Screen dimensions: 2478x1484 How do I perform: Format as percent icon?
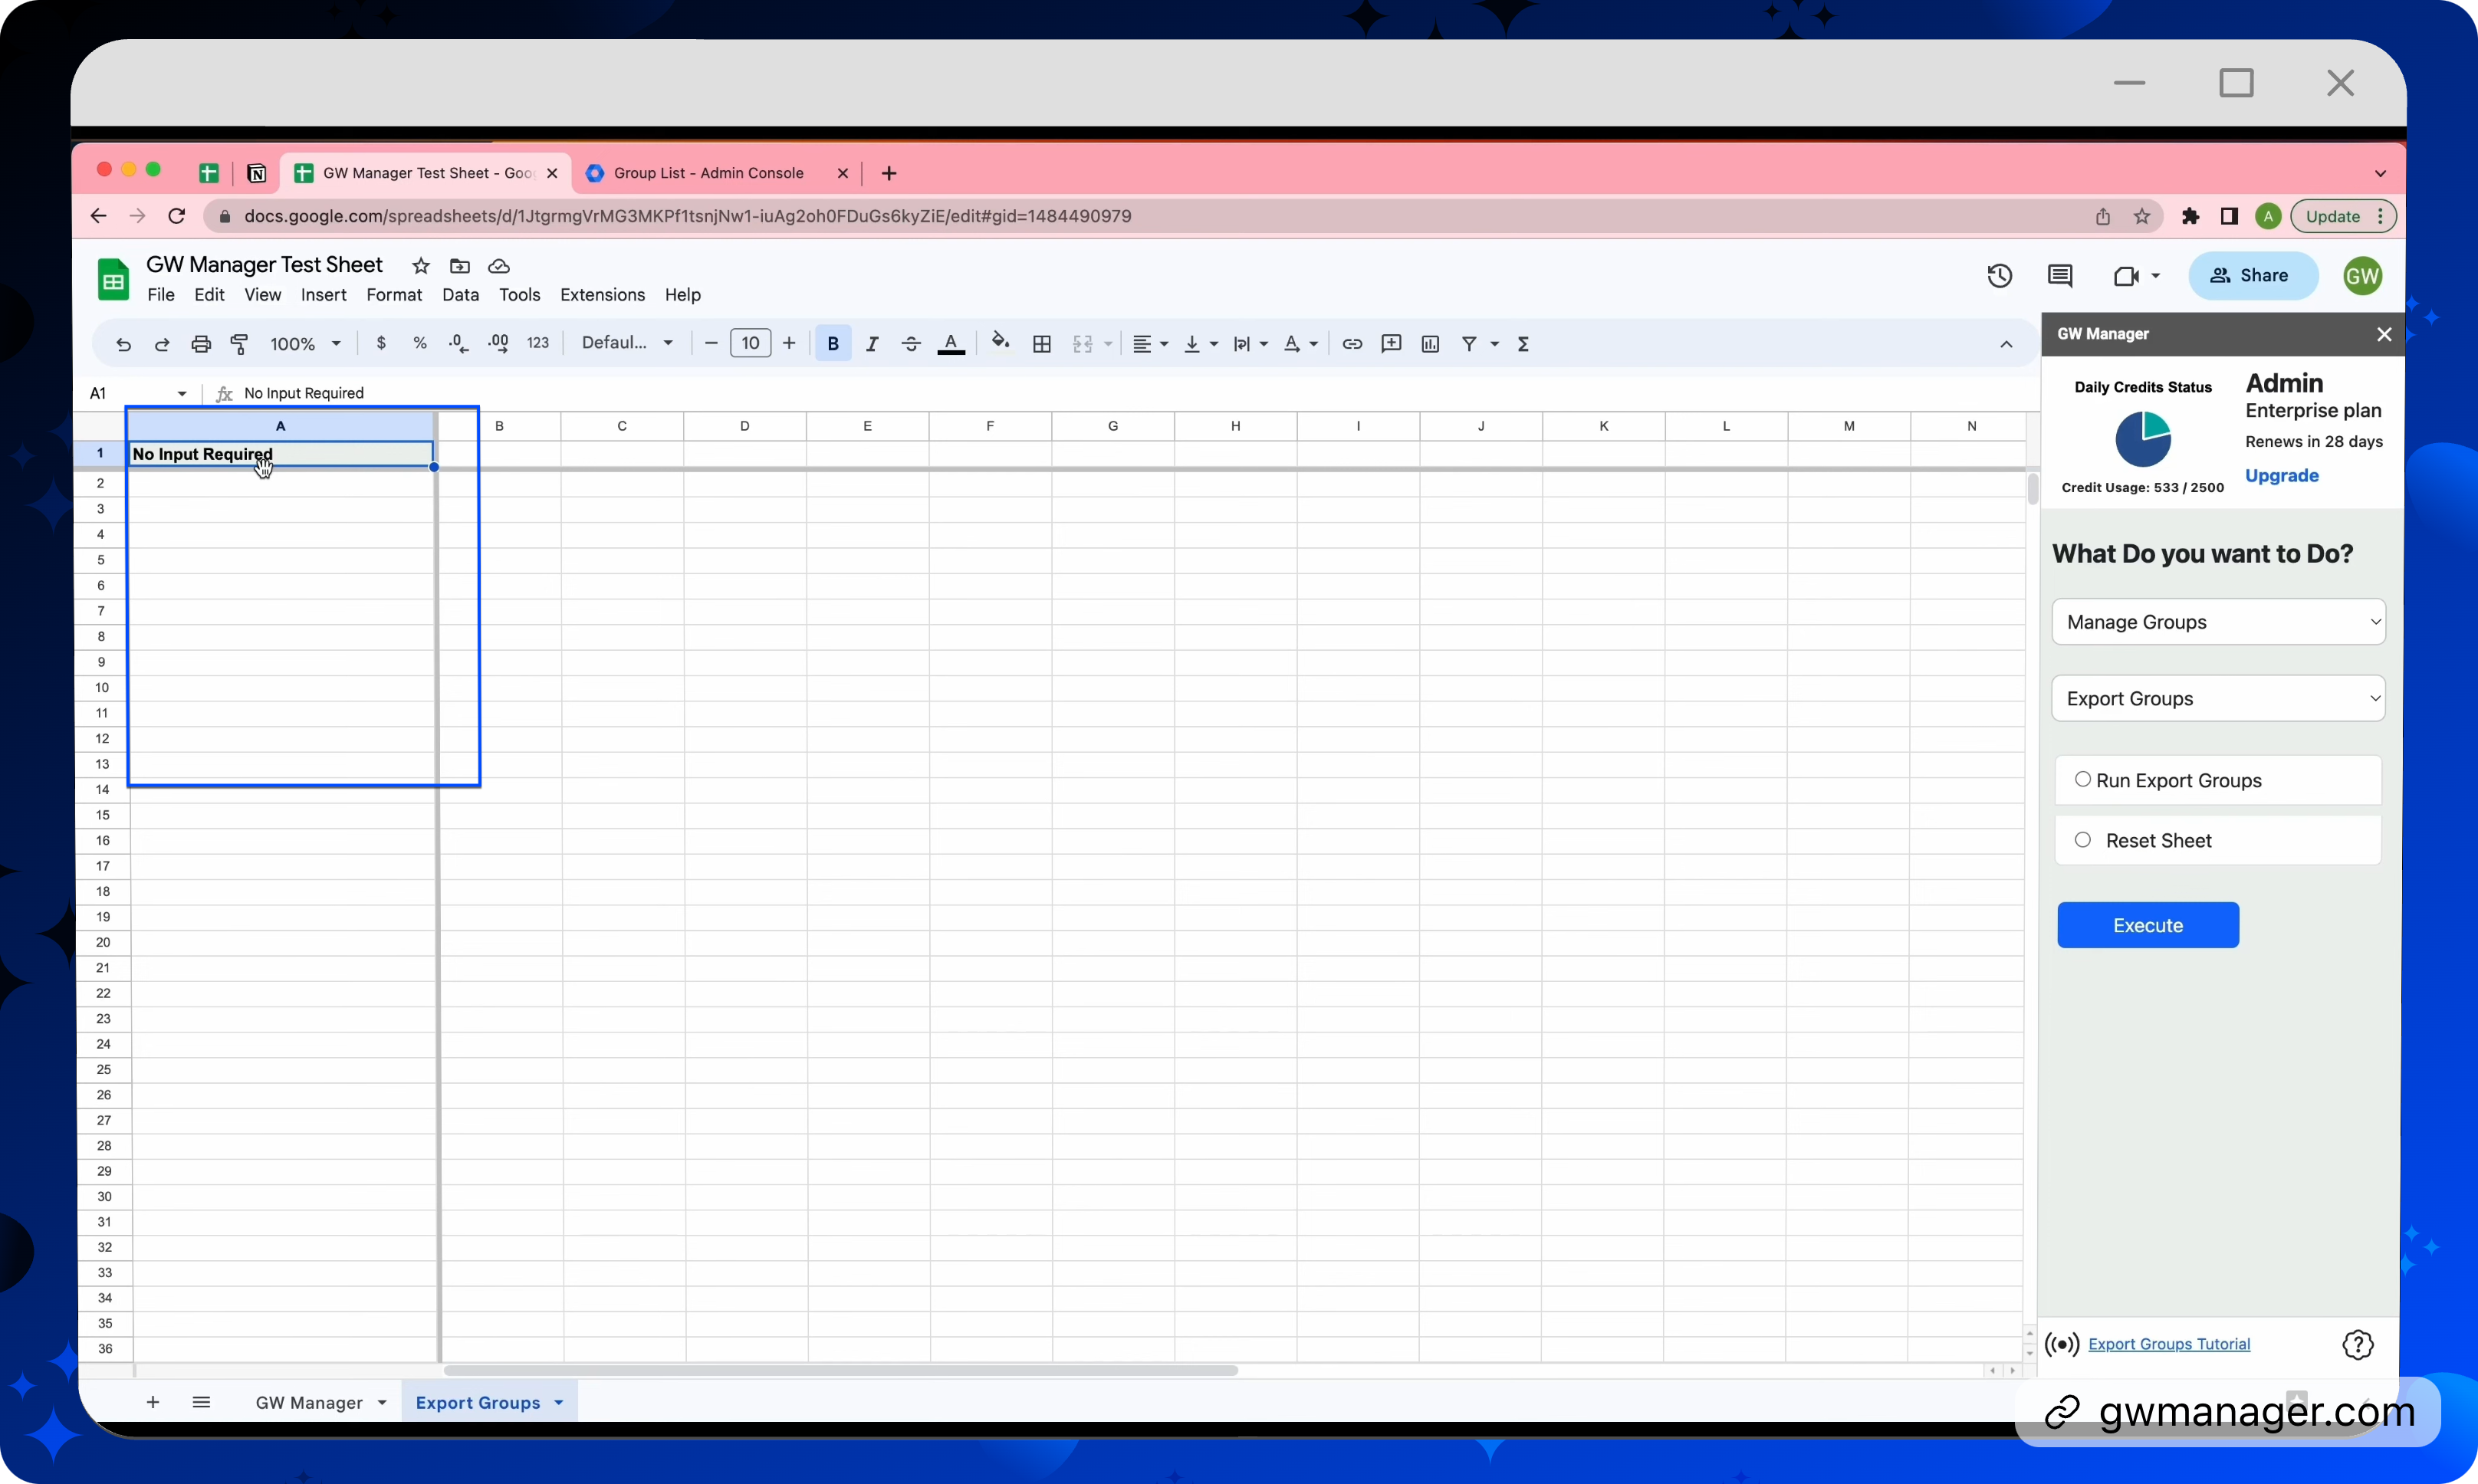pyautogui.click(x=420, y=343)
